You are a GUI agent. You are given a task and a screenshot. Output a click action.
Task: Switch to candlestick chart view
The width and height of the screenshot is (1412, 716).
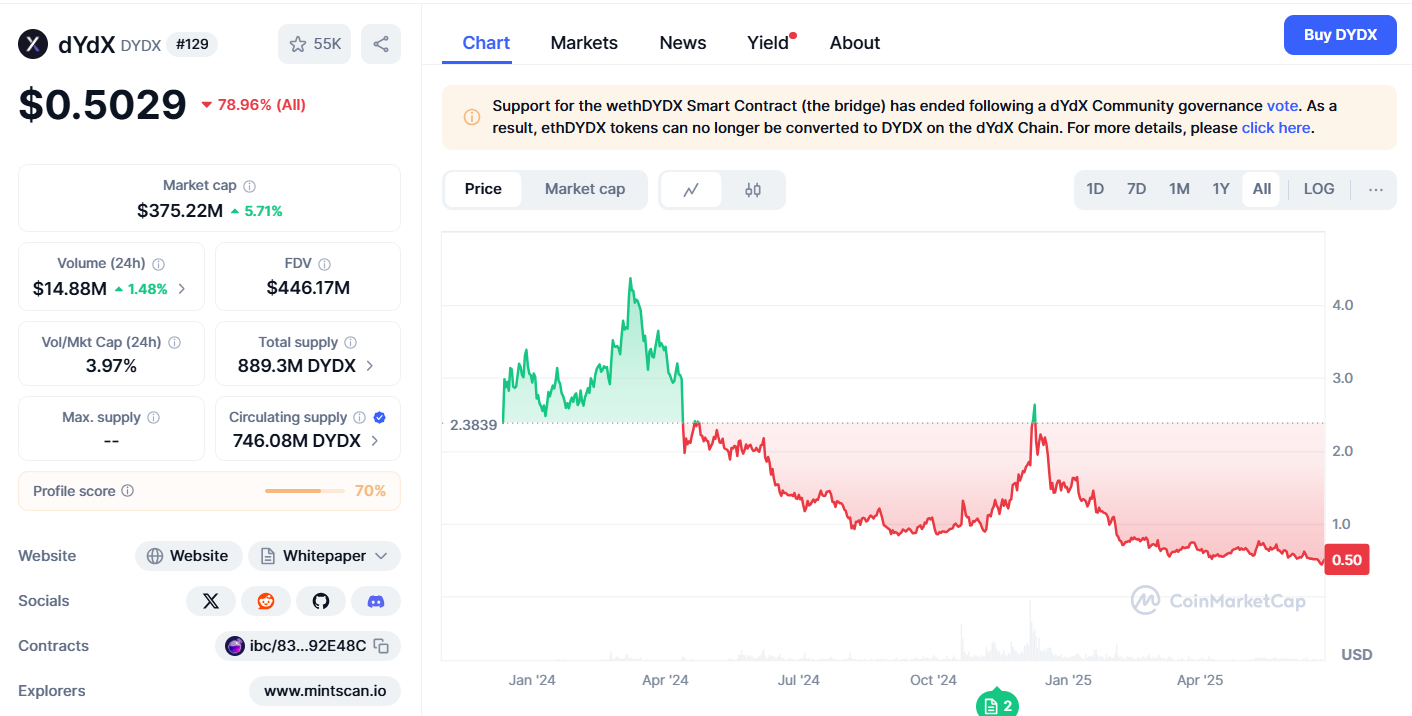(x=753, y=189)
